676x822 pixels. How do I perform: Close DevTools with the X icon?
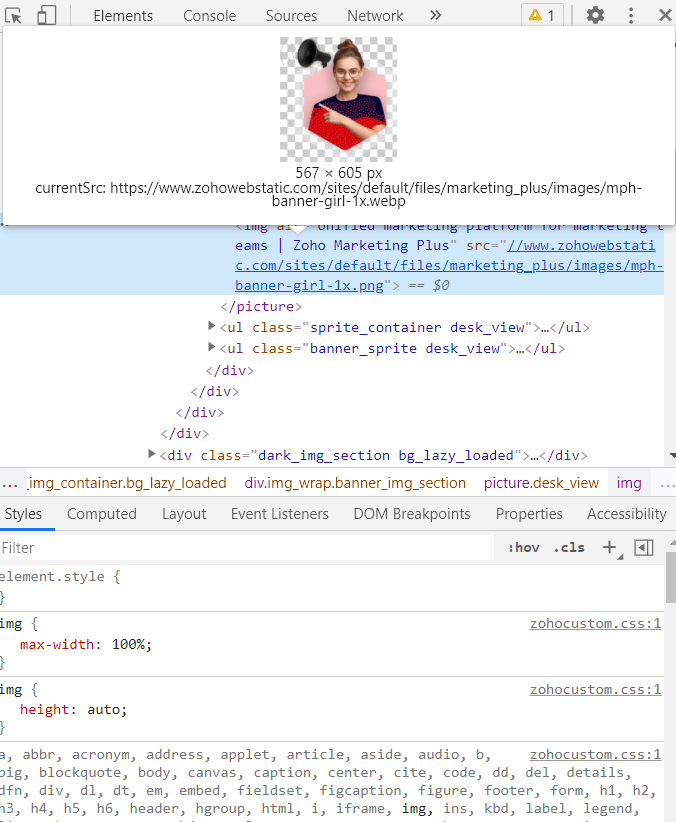coord(665,15)
